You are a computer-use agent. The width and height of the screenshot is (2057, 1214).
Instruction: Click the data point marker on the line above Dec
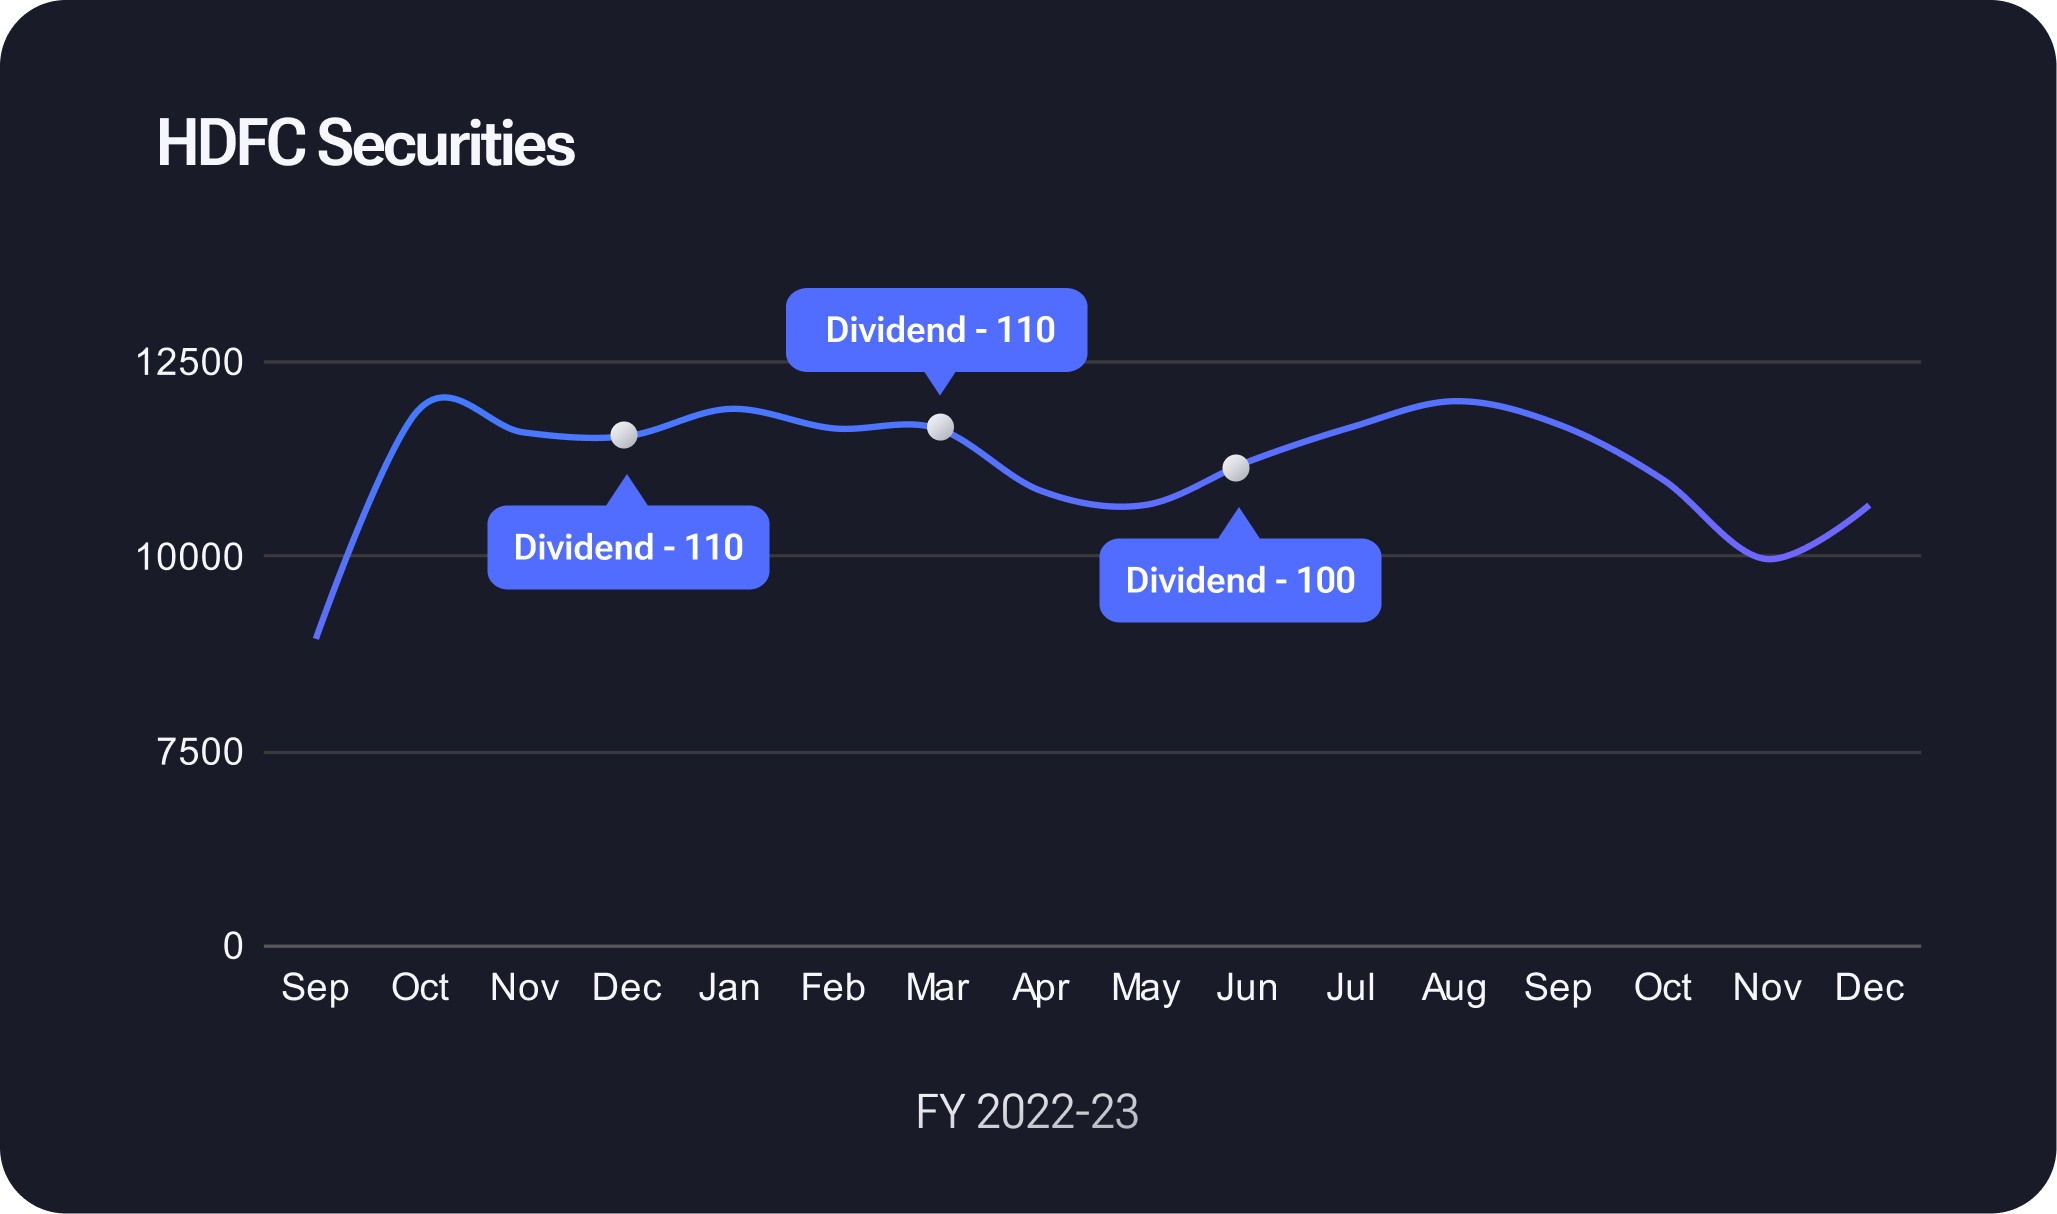click(624, 435)
